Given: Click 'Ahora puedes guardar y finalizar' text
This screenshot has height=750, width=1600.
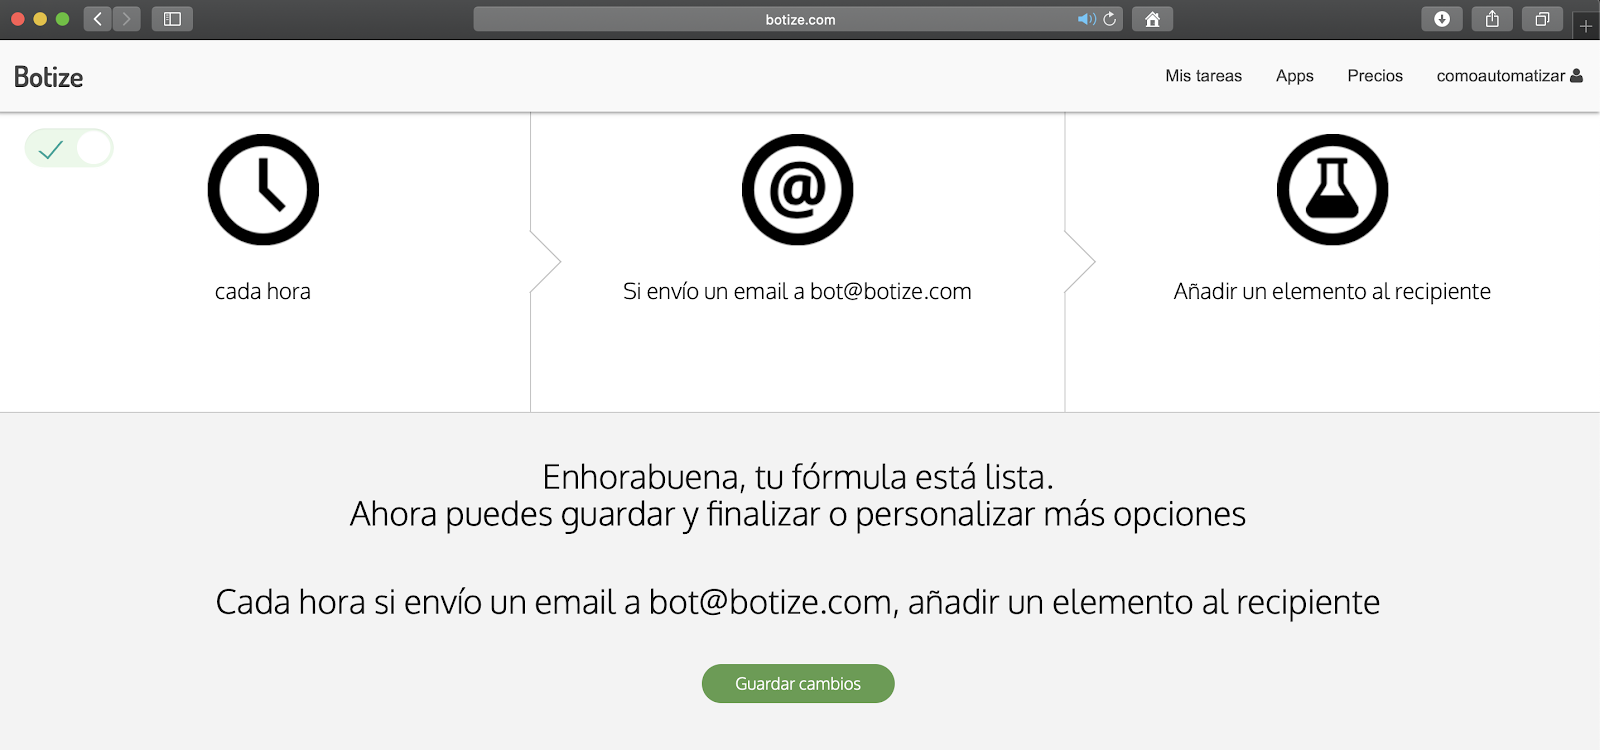Looking at the screenshot, I should click(798, 514).
